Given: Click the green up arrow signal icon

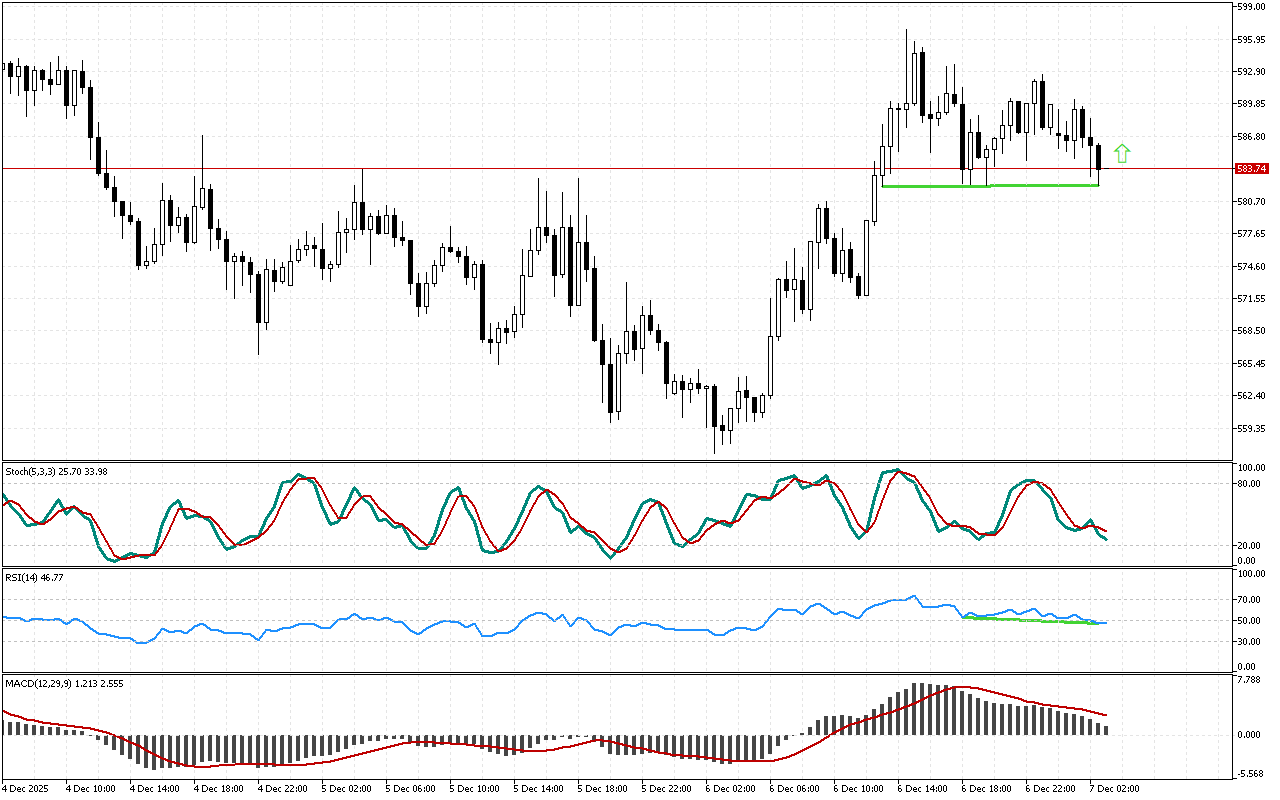Looking at the screenshot, I should (1122, 153).
